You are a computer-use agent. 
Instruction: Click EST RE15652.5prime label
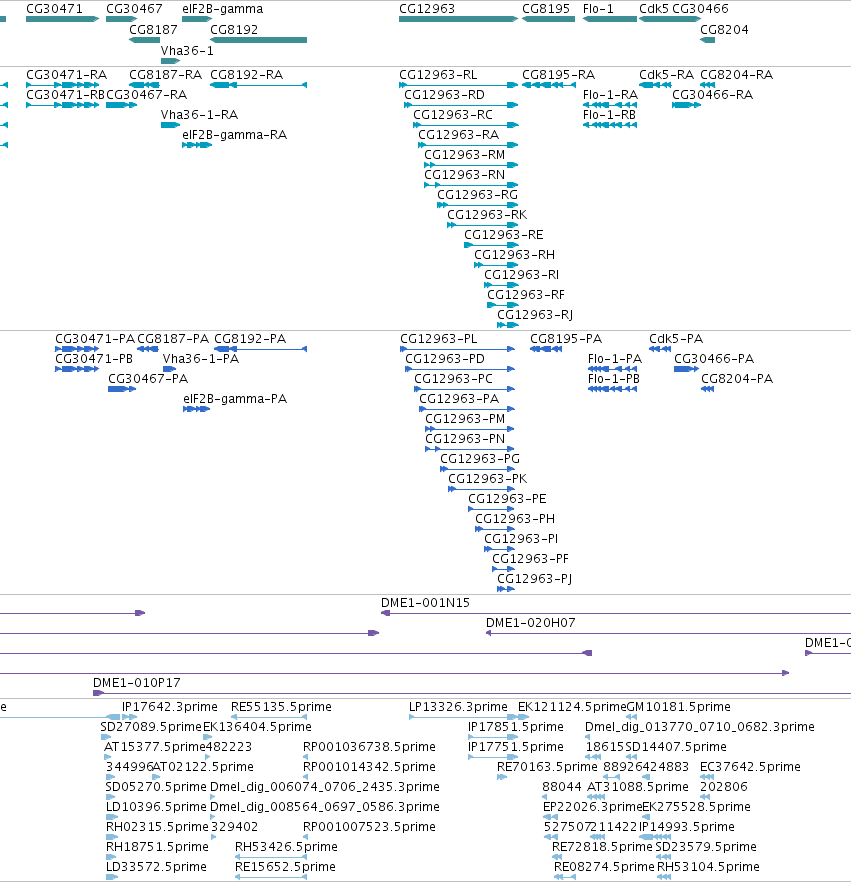tap(285, 867)
